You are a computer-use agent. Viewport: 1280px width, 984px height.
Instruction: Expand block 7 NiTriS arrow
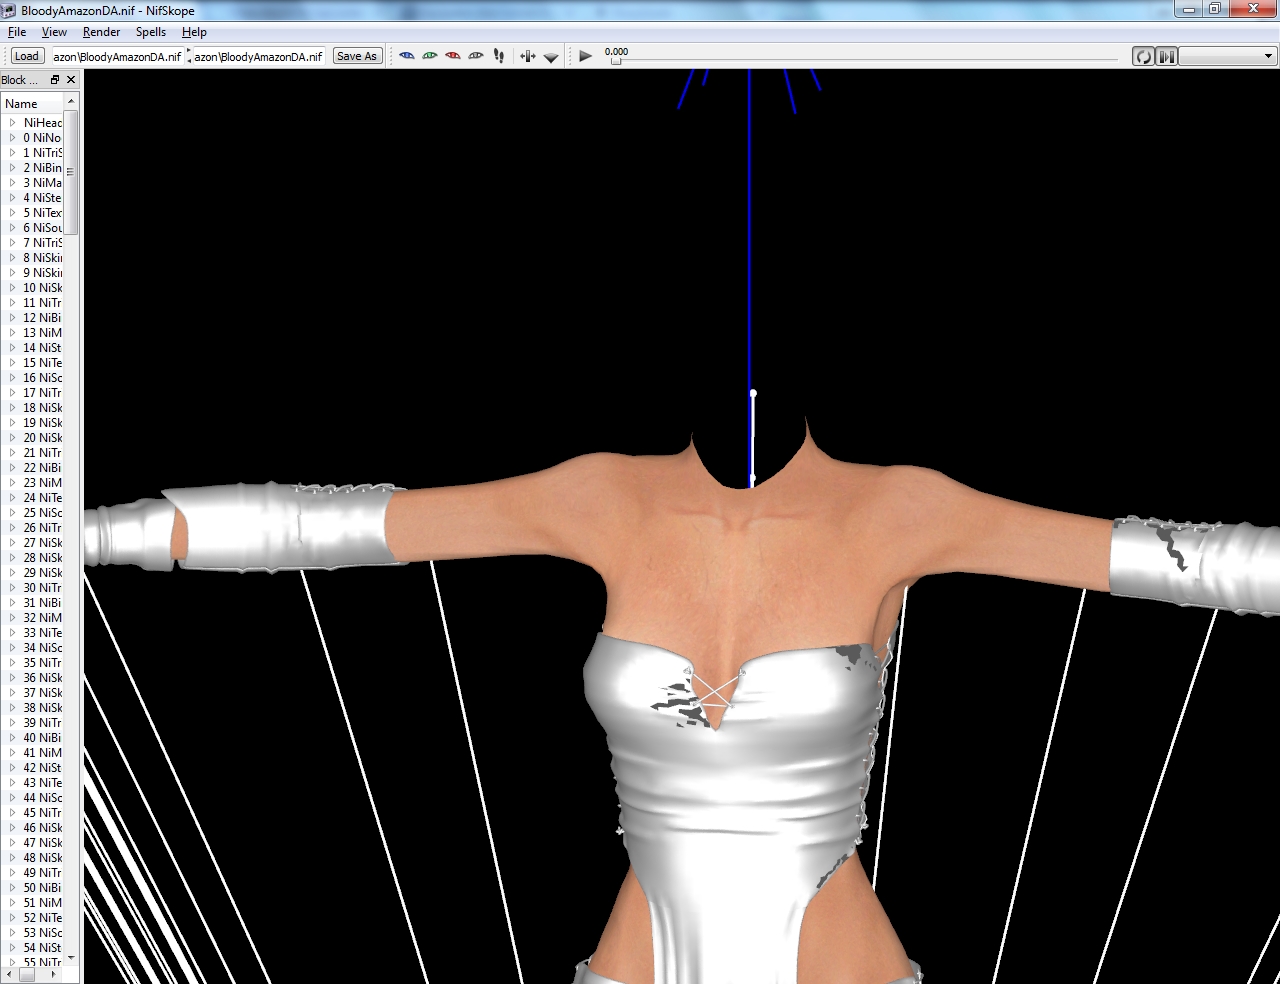(13, 243)
